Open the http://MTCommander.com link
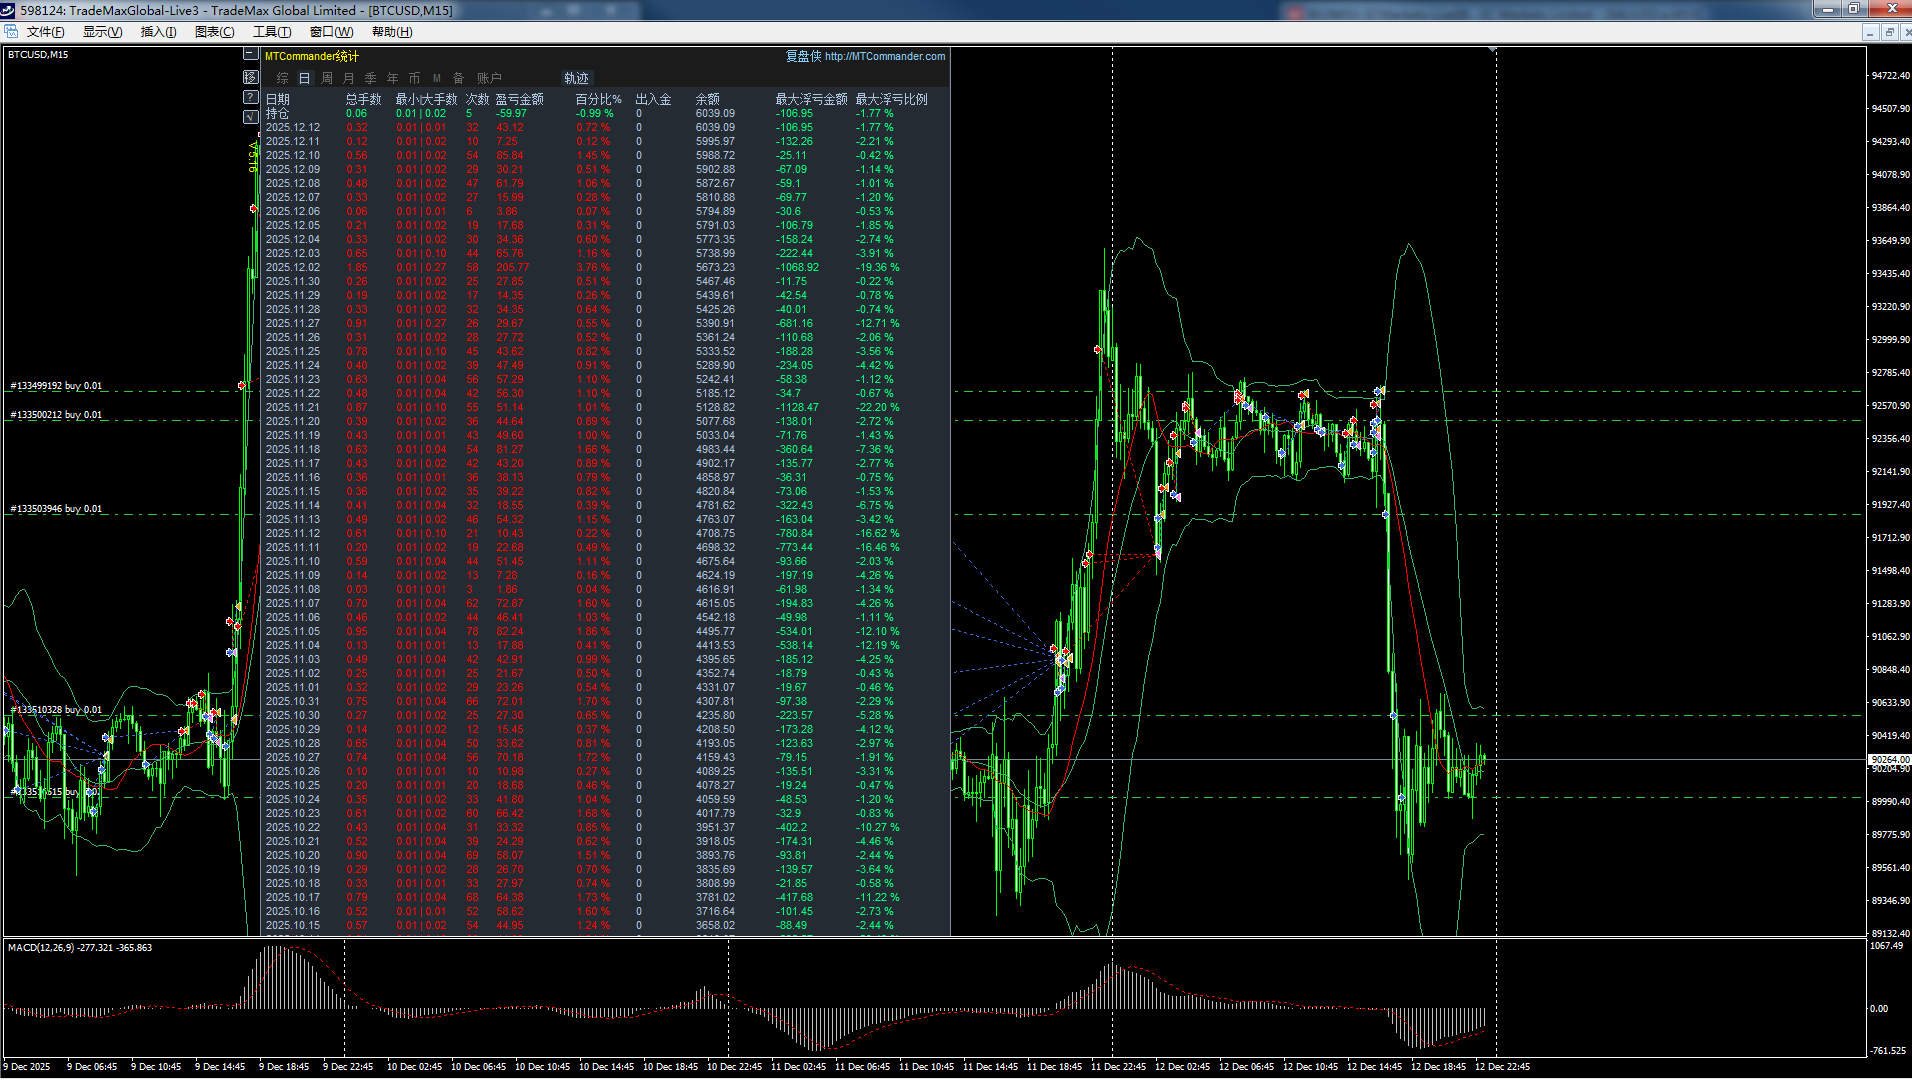This screenshot has height=1080, width=1912. coord(885,56)
